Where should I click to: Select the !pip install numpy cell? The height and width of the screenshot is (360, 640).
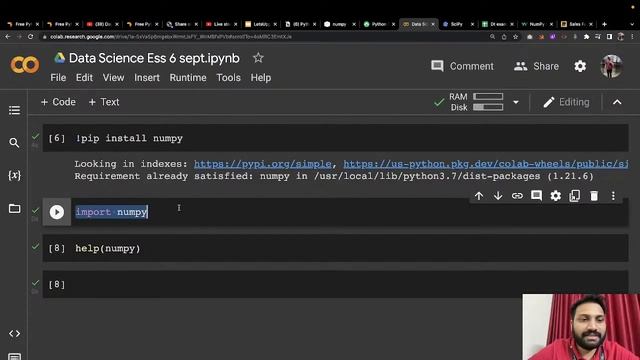[x=335, y=138]
